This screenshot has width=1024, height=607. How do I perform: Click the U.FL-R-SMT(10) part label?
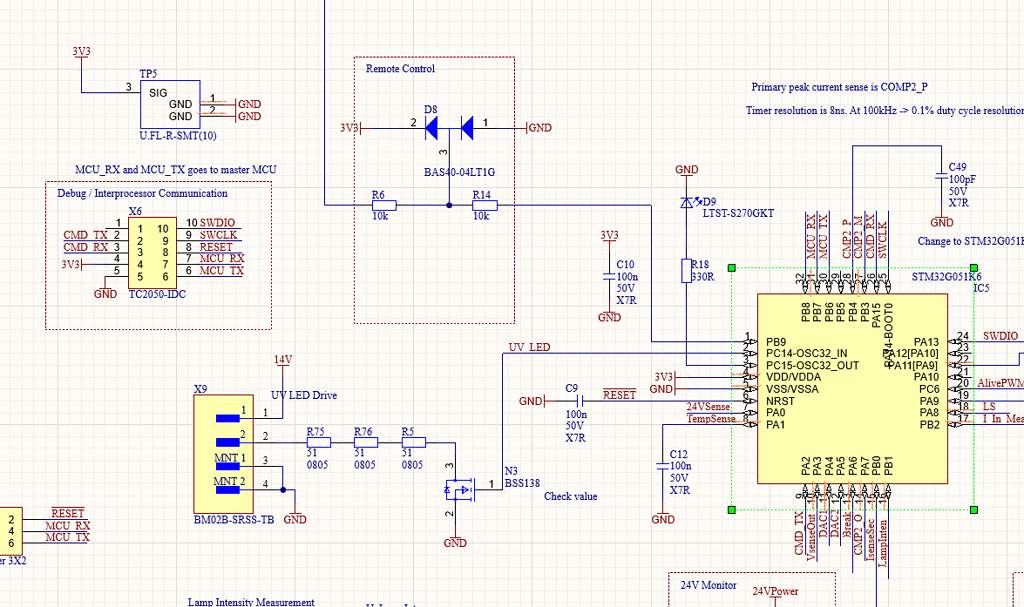coord(178,136)
